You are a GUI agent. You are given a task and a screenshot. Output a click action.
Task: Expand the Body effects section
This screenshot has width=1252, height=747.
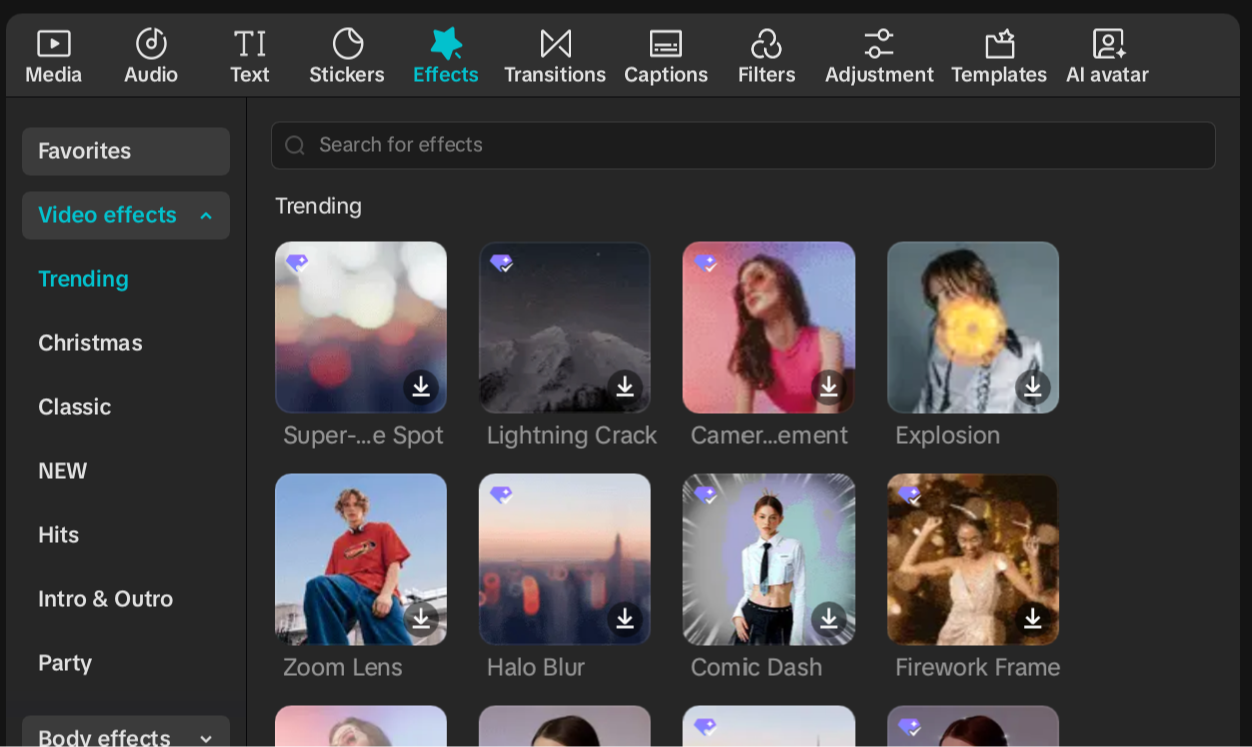tap(206, 738)
